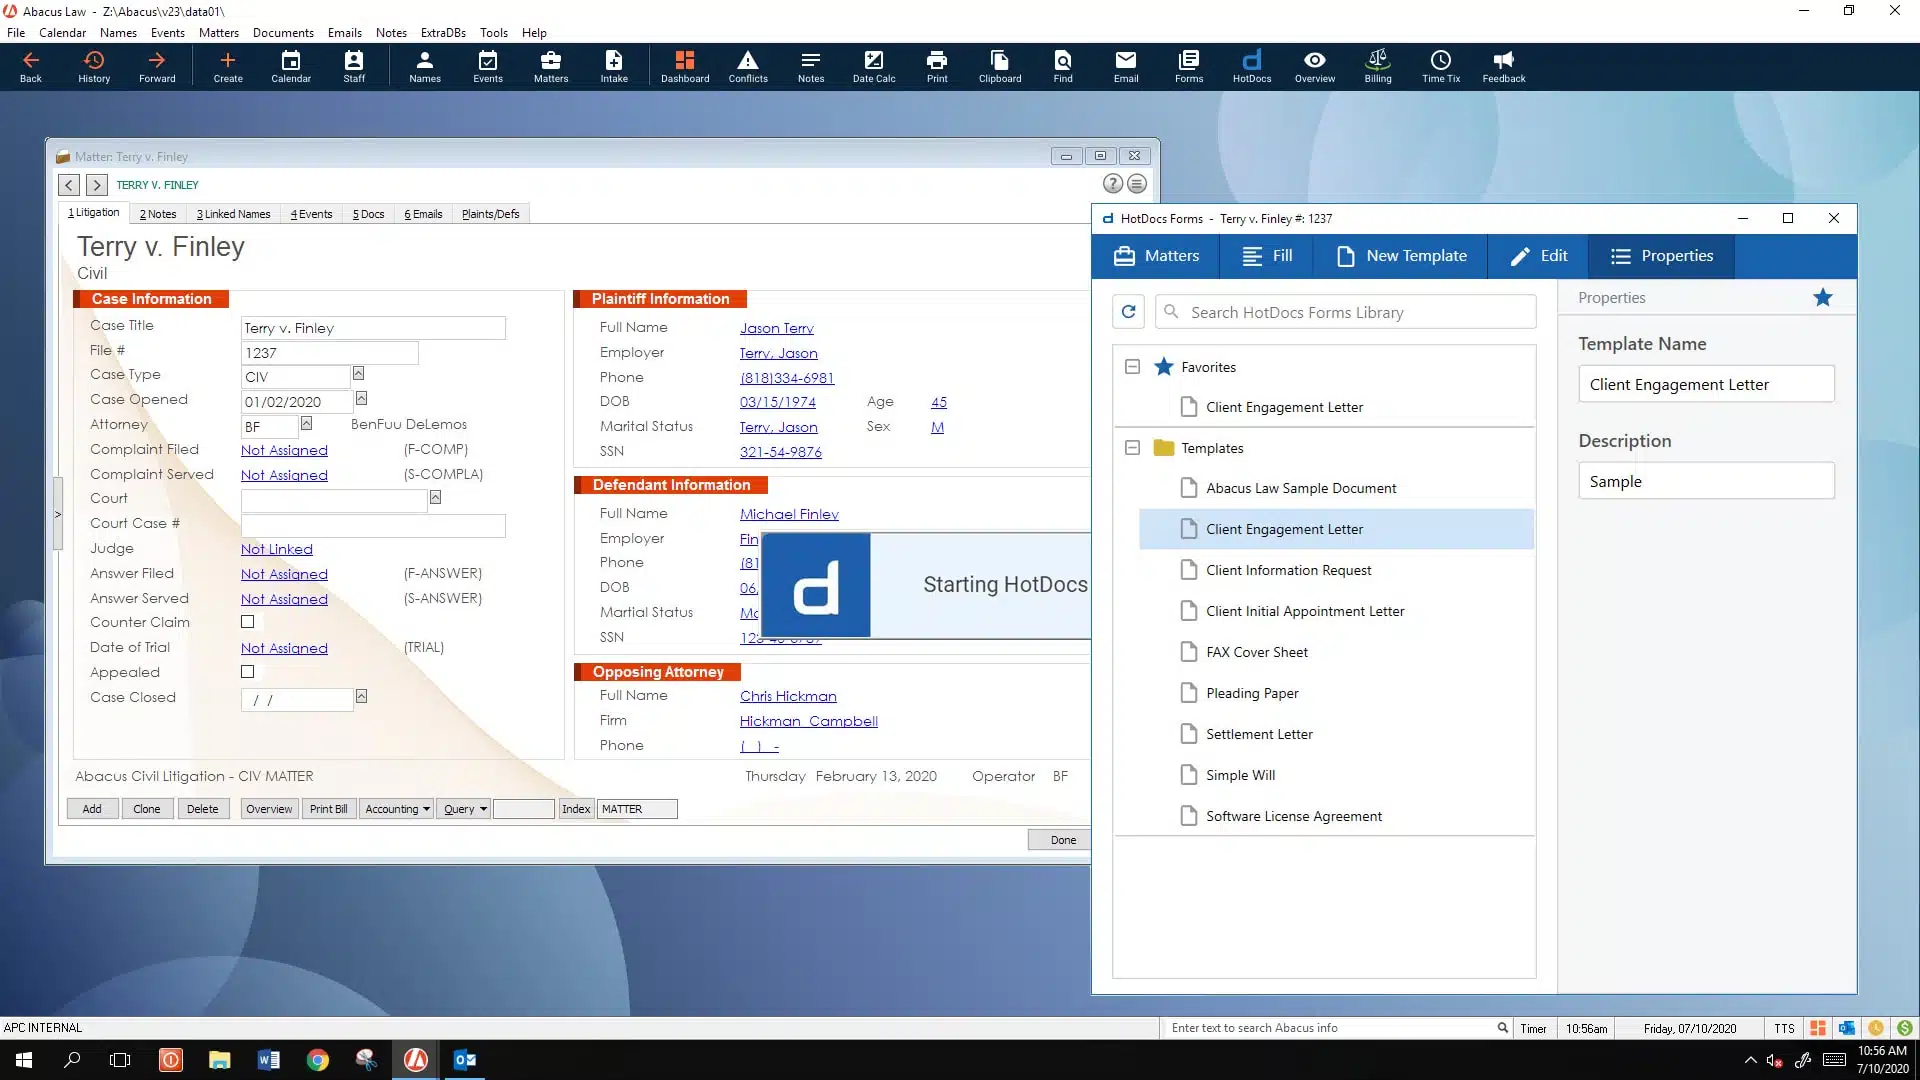Screen dimensions: 1920x1080
Task: Open the Accounting dropdown button
Action: tap(397, 809)
